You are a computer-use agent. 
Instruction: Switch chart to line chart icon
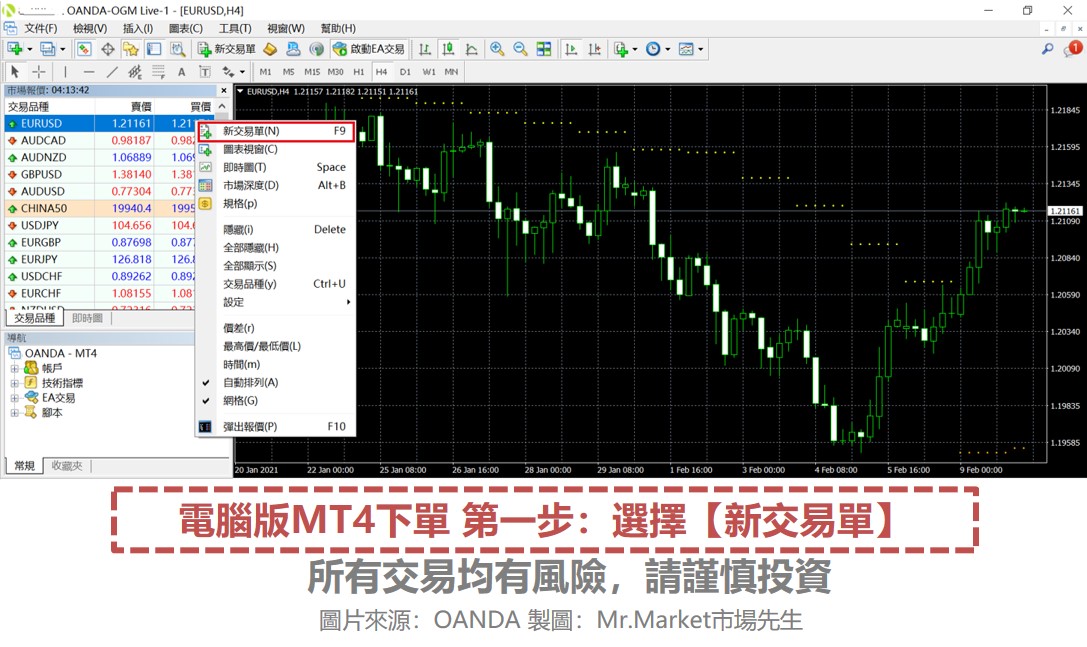[471, 49]
